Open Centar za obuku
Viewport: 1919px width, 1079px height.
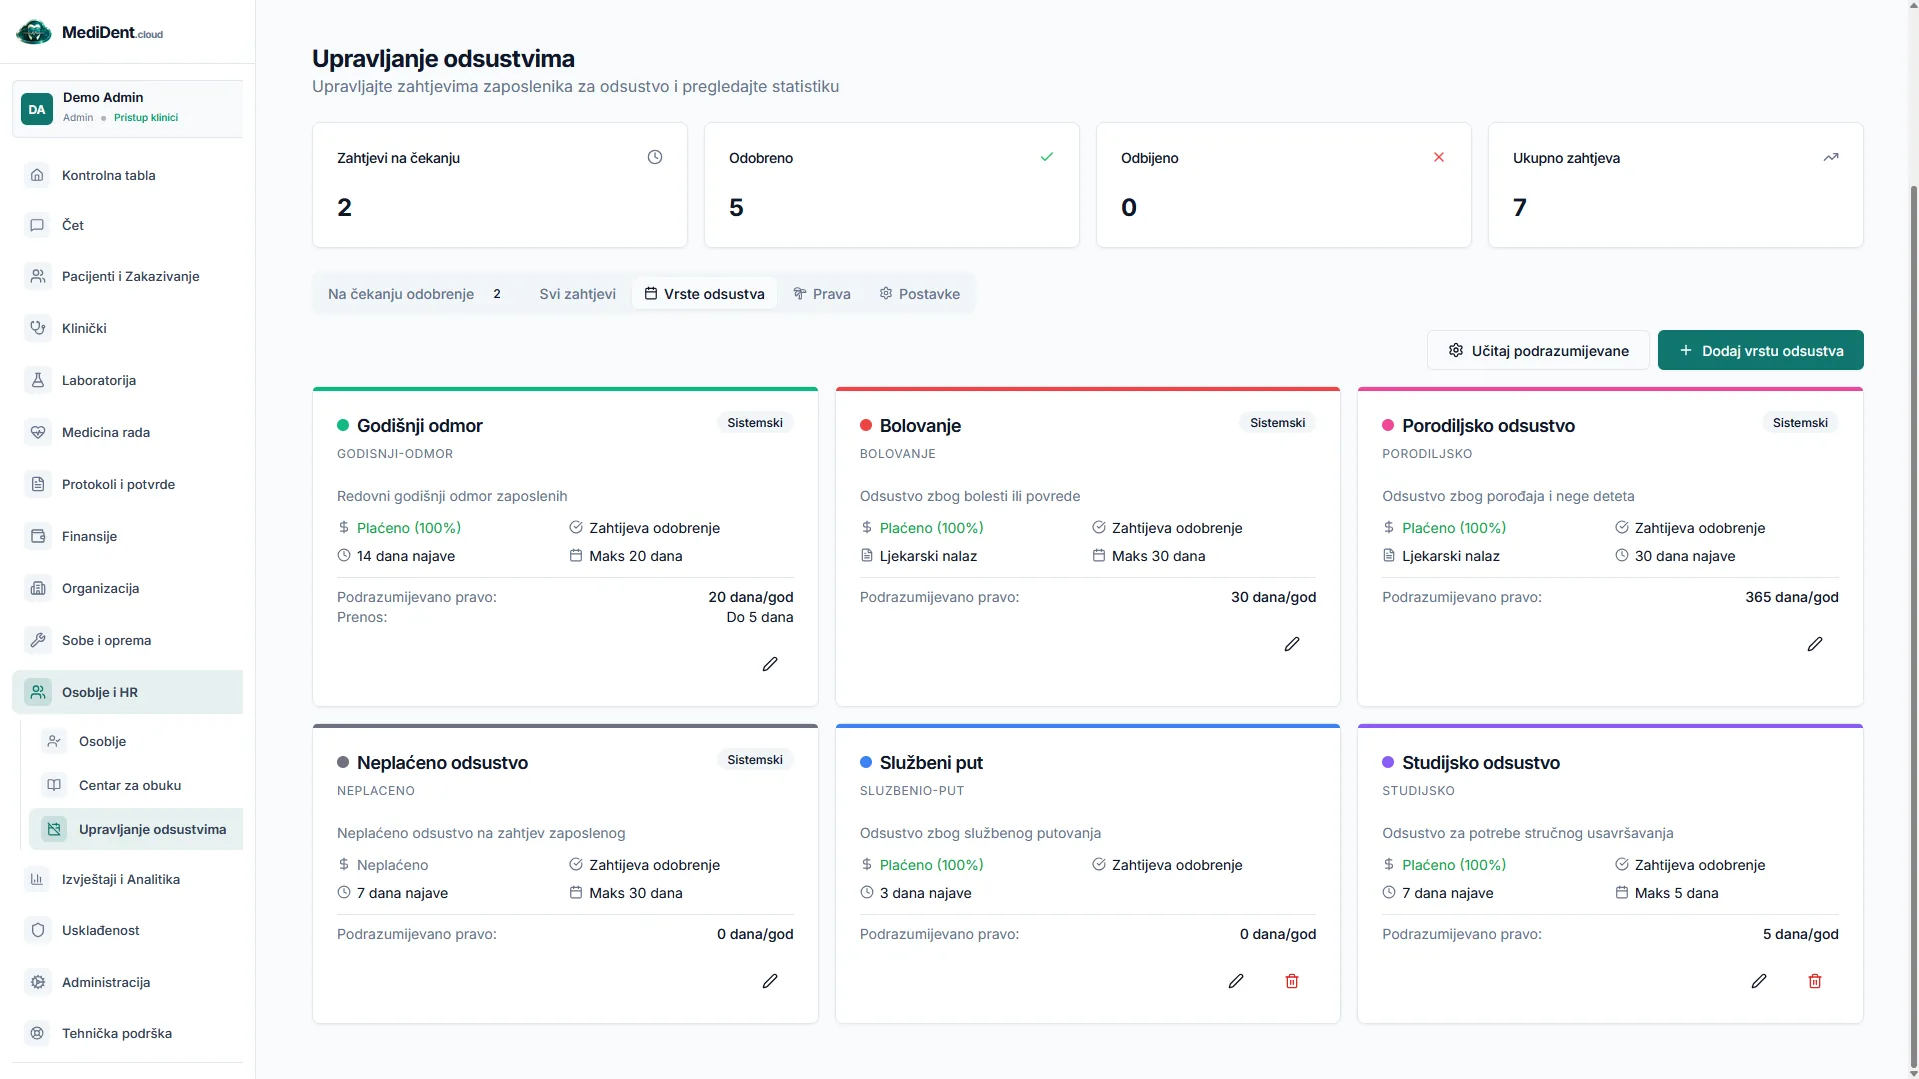pos(136,785)
